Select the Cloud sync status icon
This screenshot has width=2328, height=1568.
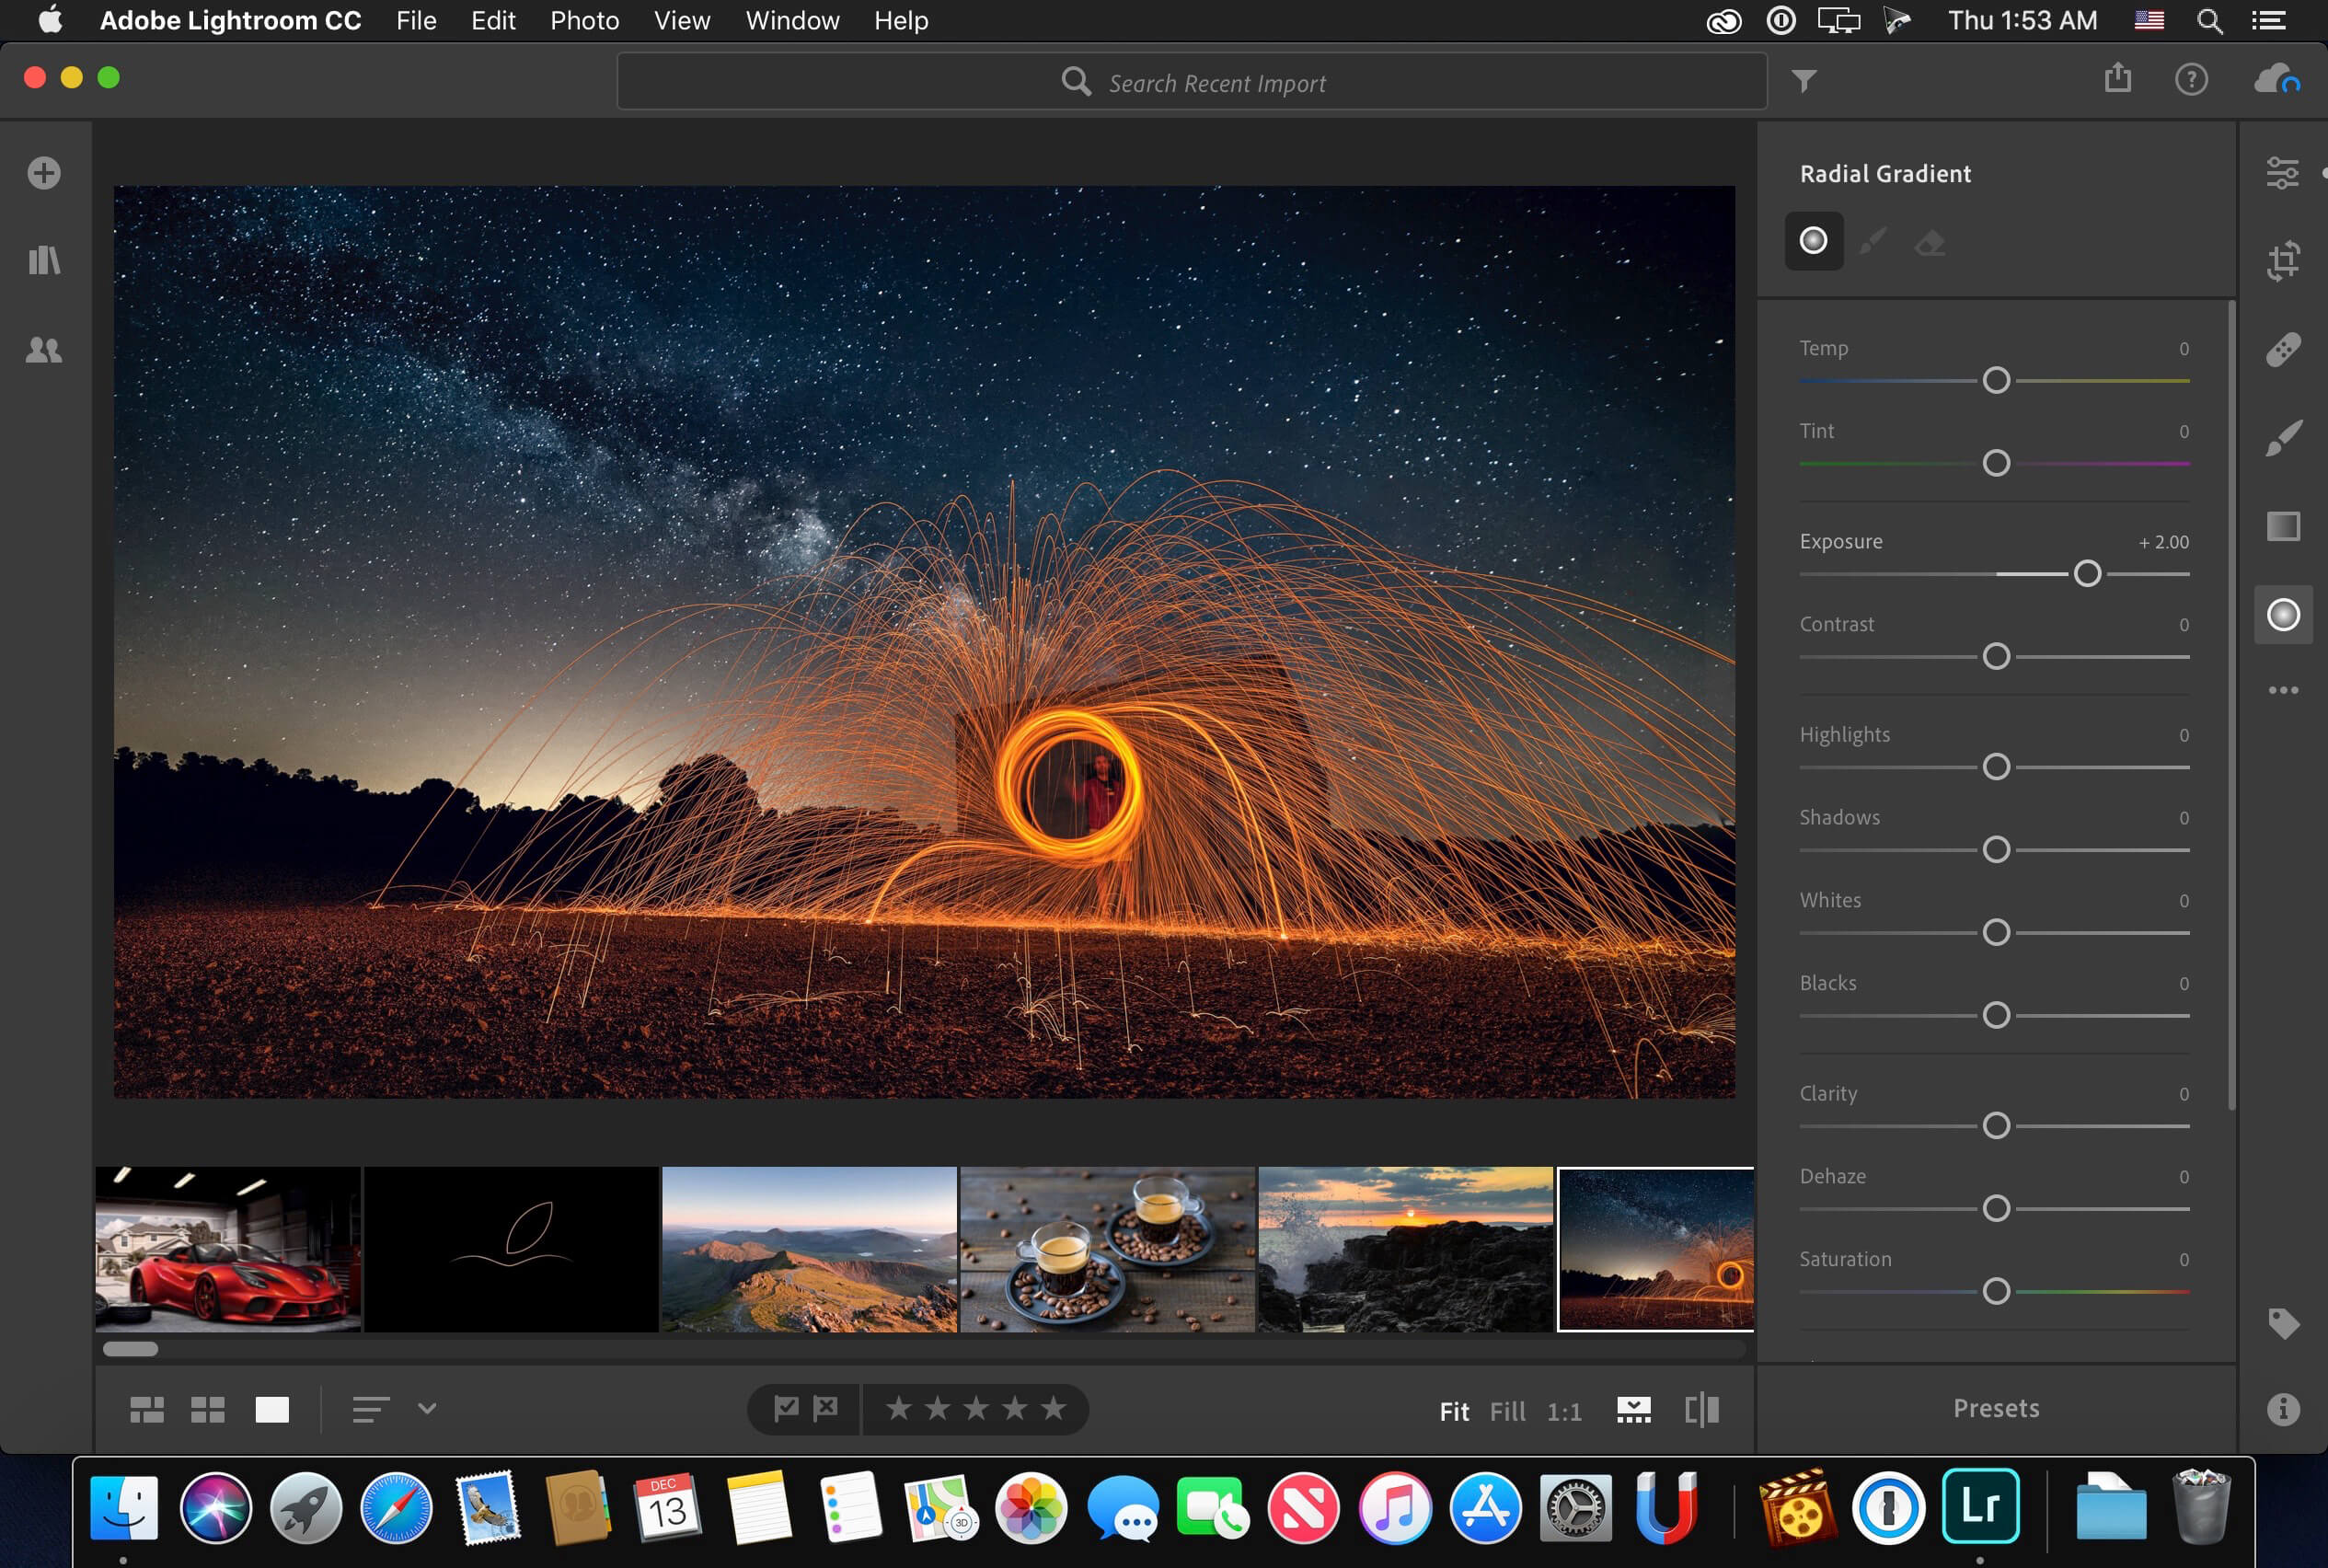pos(2279,82)
